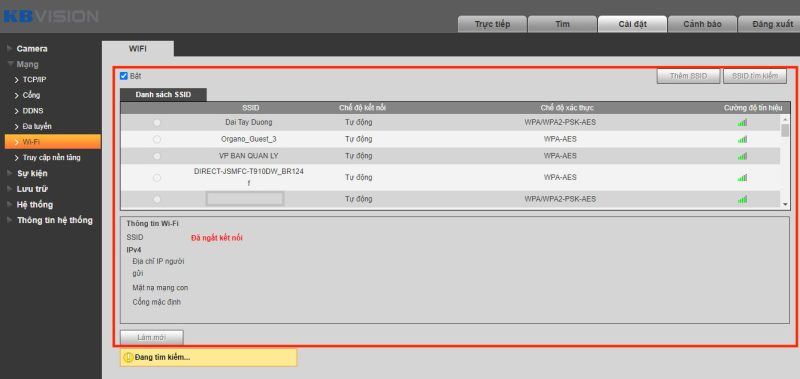This screenshot has width=800, height=379.
Task: Select radio button for Dai Tay Duong
Action: [x=157, y=122]
